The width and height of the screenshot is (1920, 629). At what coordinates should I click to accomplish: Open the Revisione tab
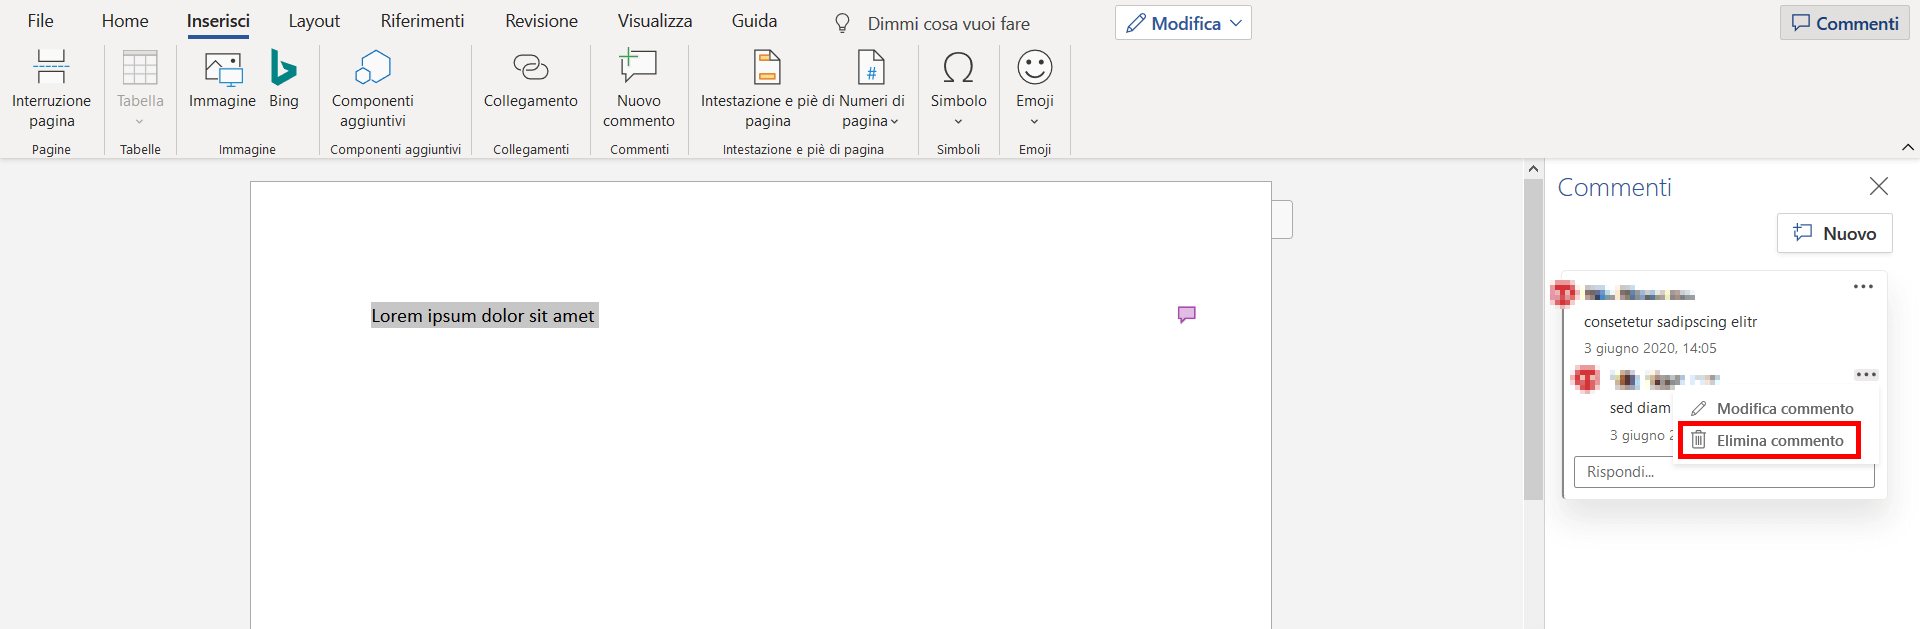tap(541, 21)
